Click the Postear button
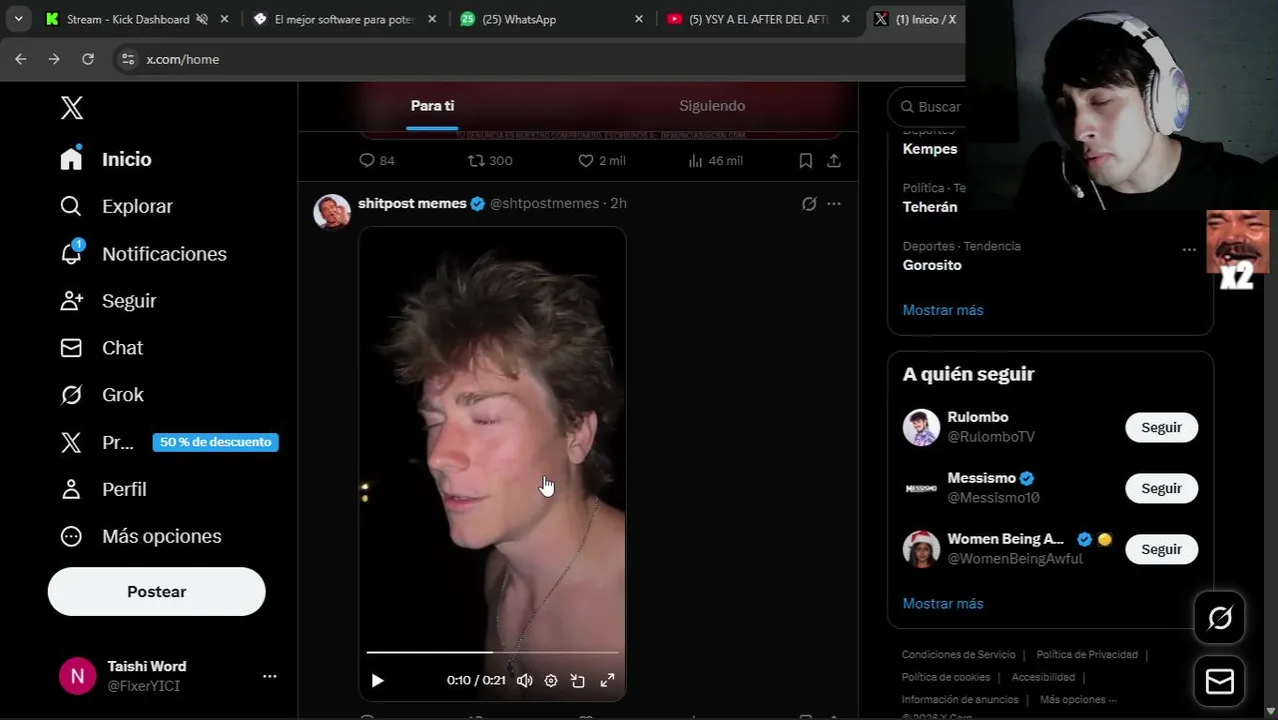1278x720 pixels. click(x=156, y=592)
